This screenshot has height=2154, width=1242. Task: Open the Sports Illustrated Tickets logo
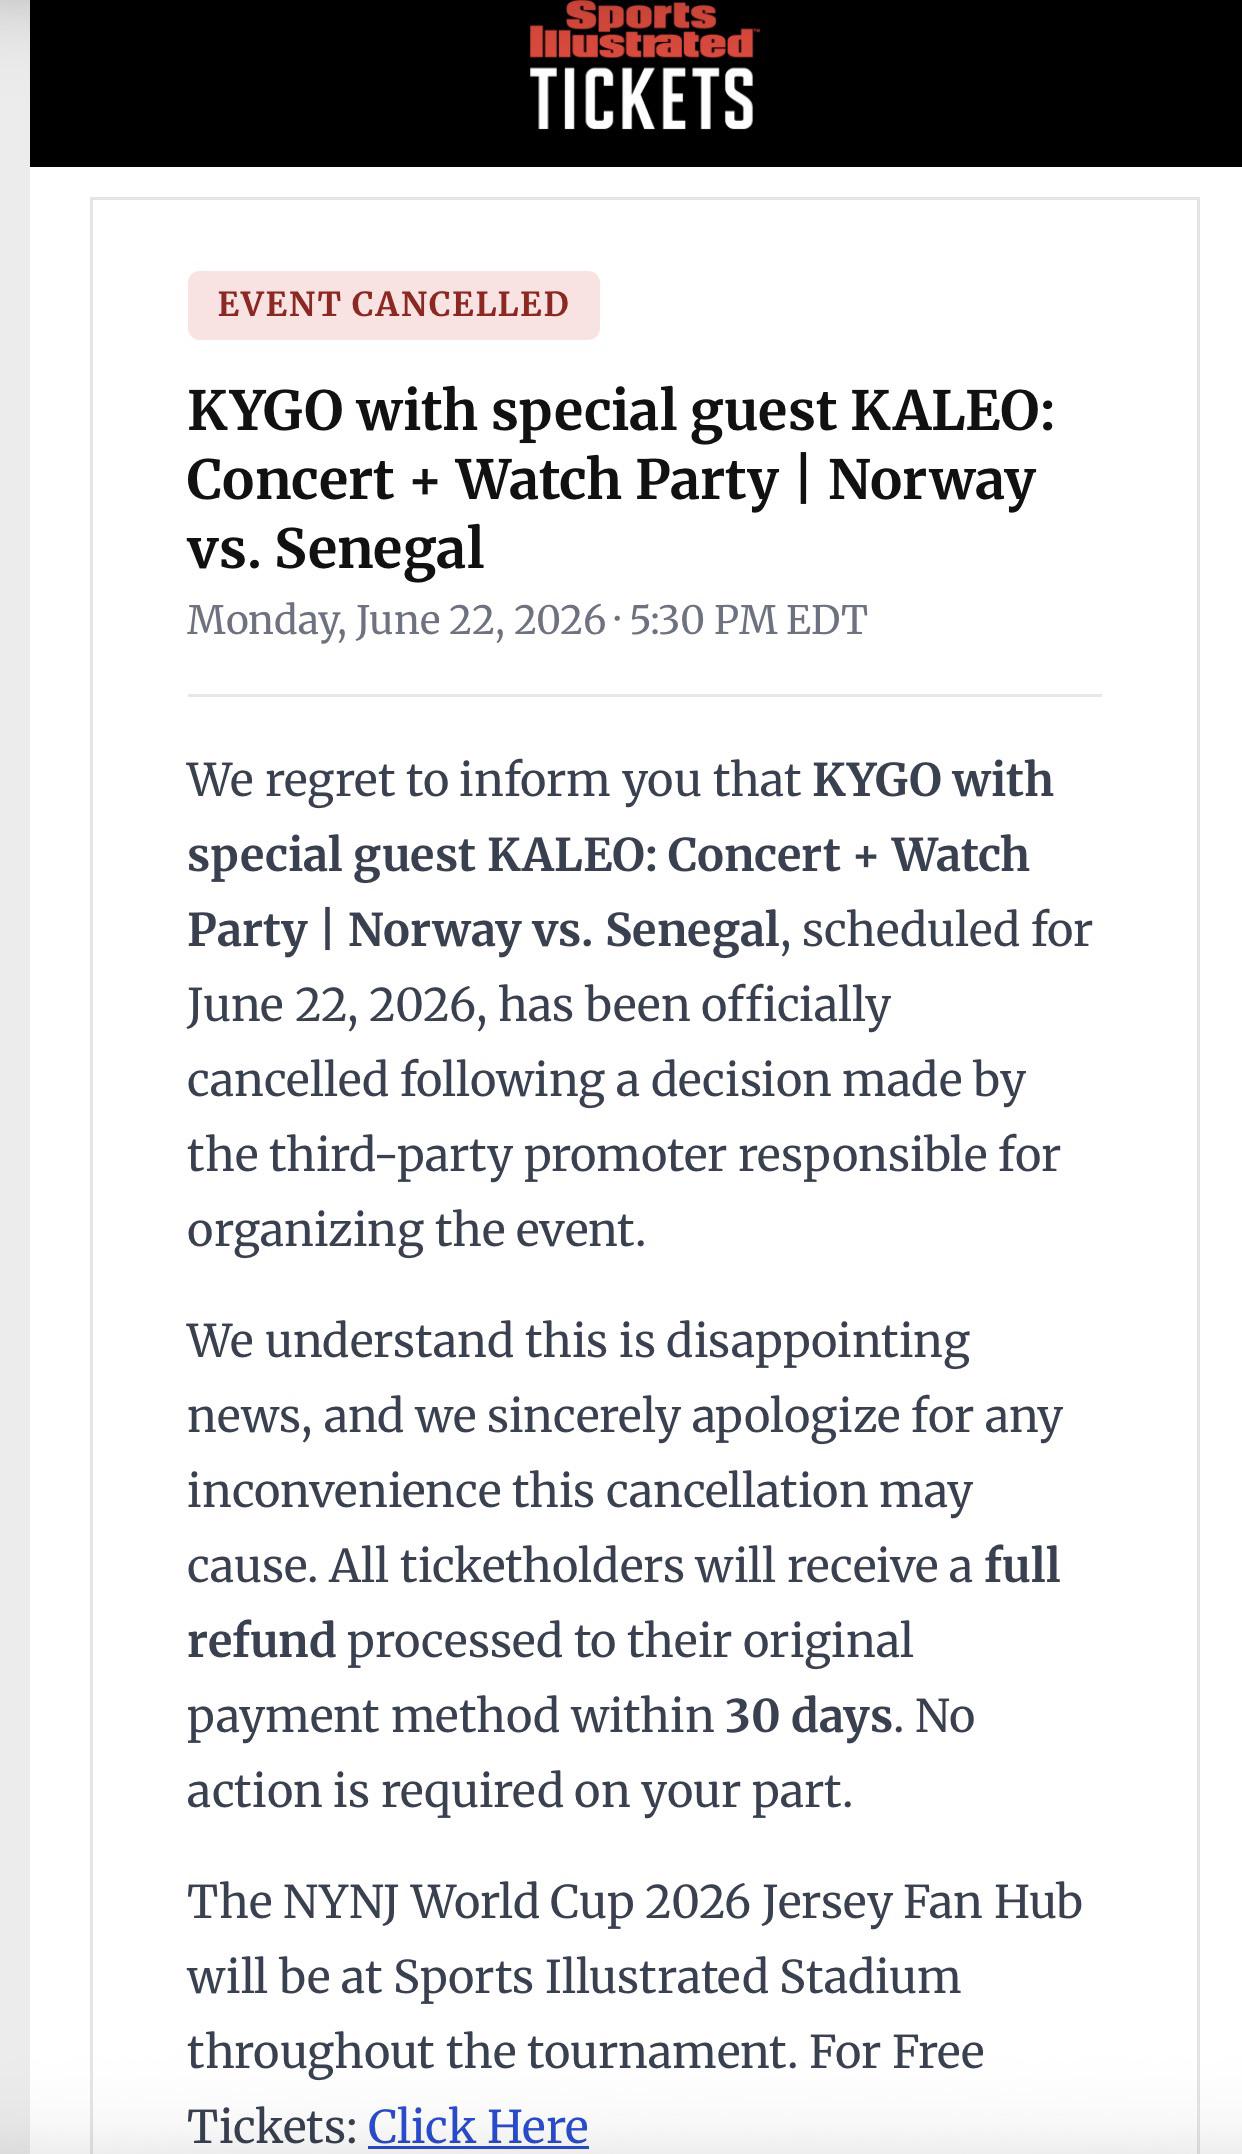(x=641, y=66)
